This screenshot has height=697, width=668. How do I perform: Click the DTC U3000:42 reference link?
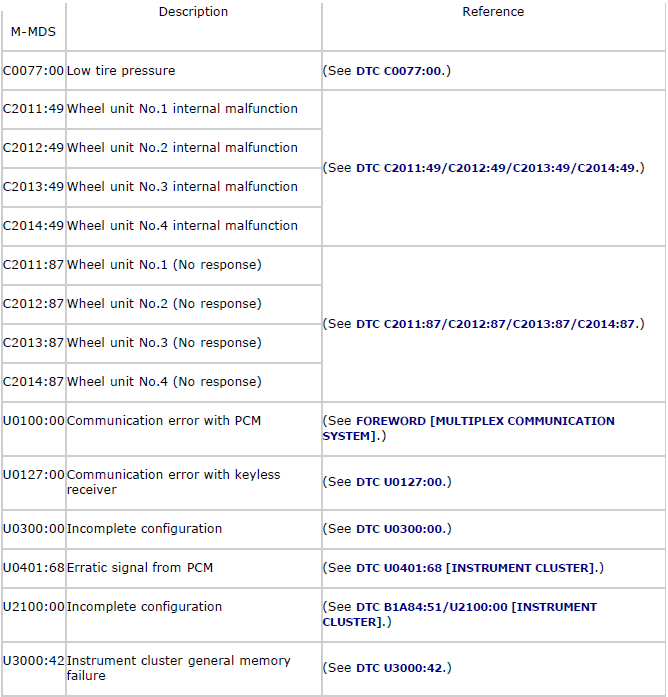pyautogui.click(x=399, y=668)
